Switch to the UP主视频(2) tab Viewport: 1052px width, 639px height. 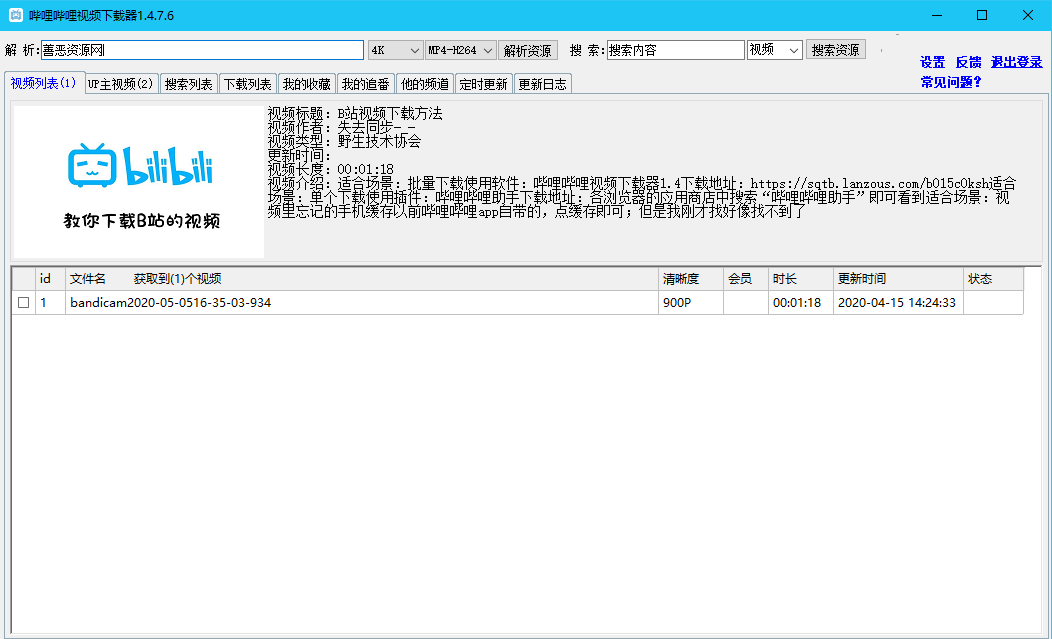[120, 84]
